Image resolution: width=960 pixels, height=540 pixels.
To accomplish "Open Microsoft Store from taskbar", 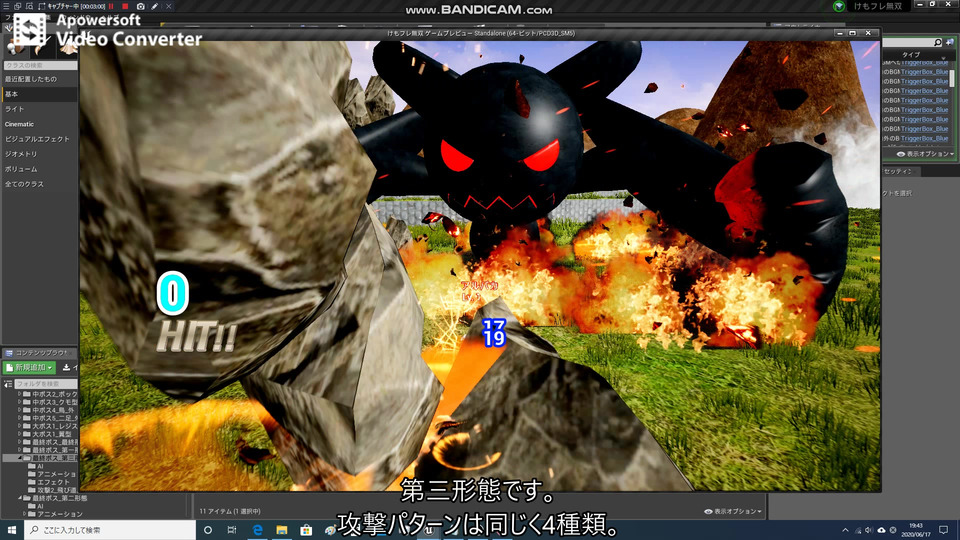I will pos(306,530).
